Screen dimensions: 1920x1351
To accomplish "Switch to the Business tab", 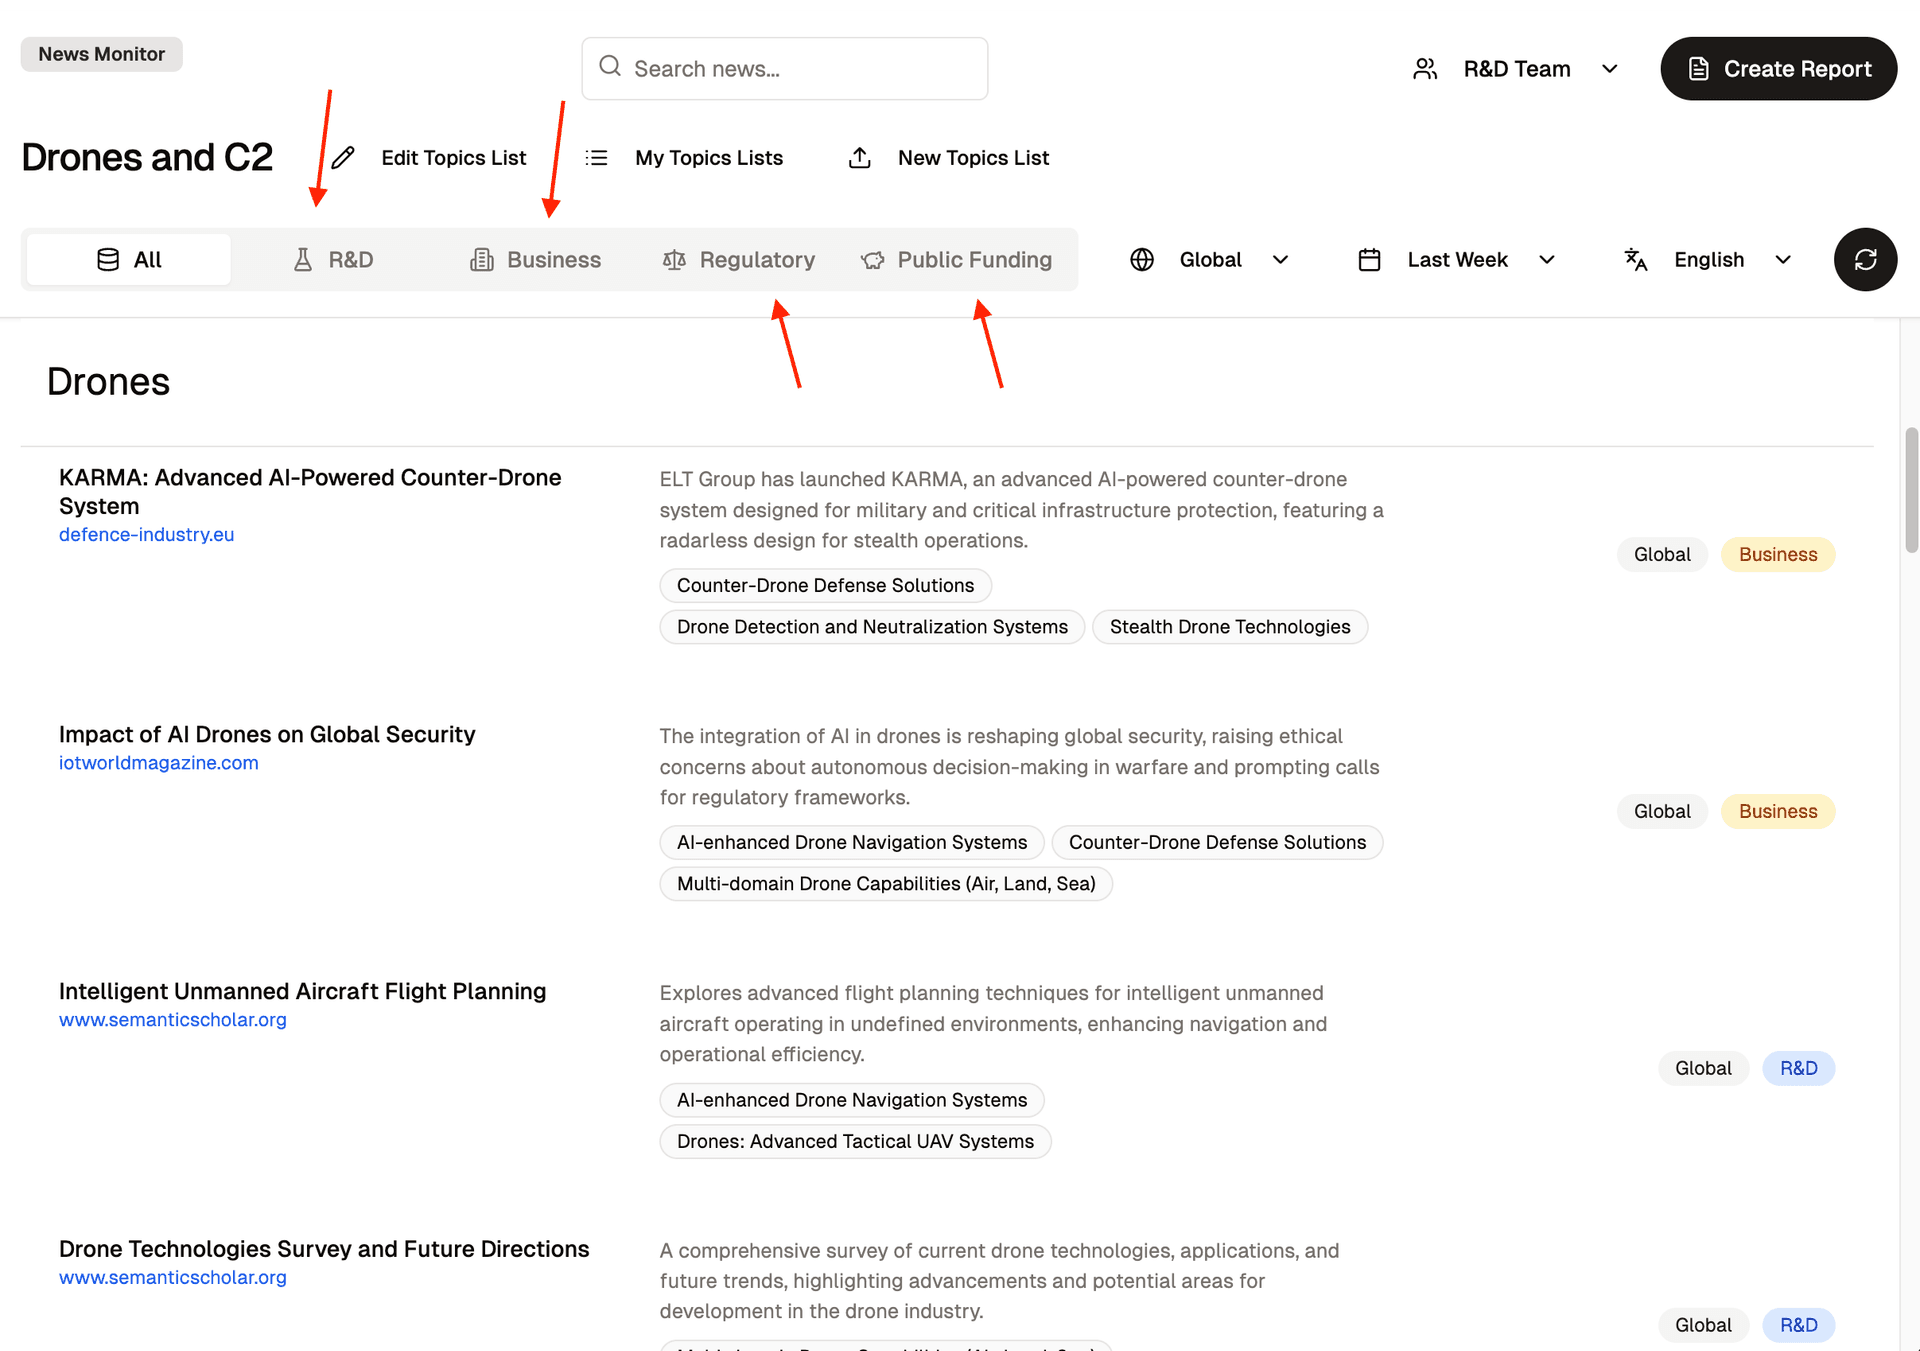I will (535, 260).
